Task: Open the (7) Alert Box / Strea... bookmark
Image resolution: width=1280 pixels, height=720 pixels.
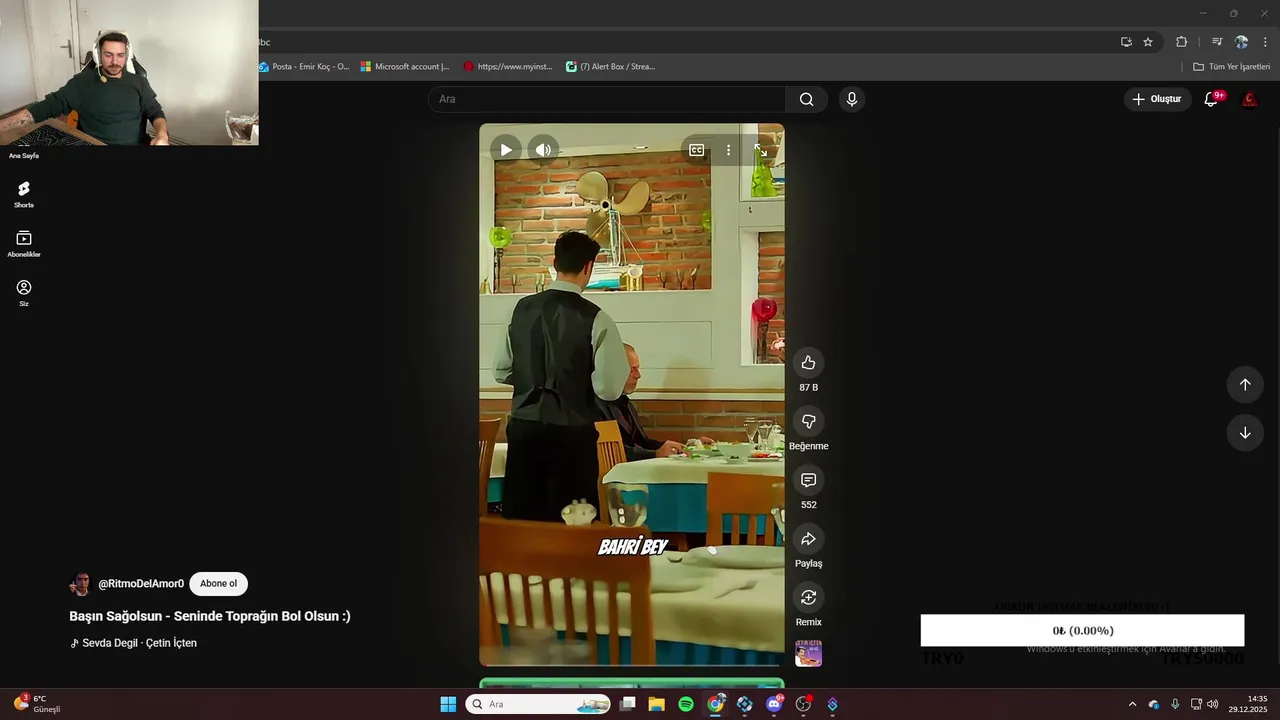Action: pyautogui.click(x=610, y=67)
